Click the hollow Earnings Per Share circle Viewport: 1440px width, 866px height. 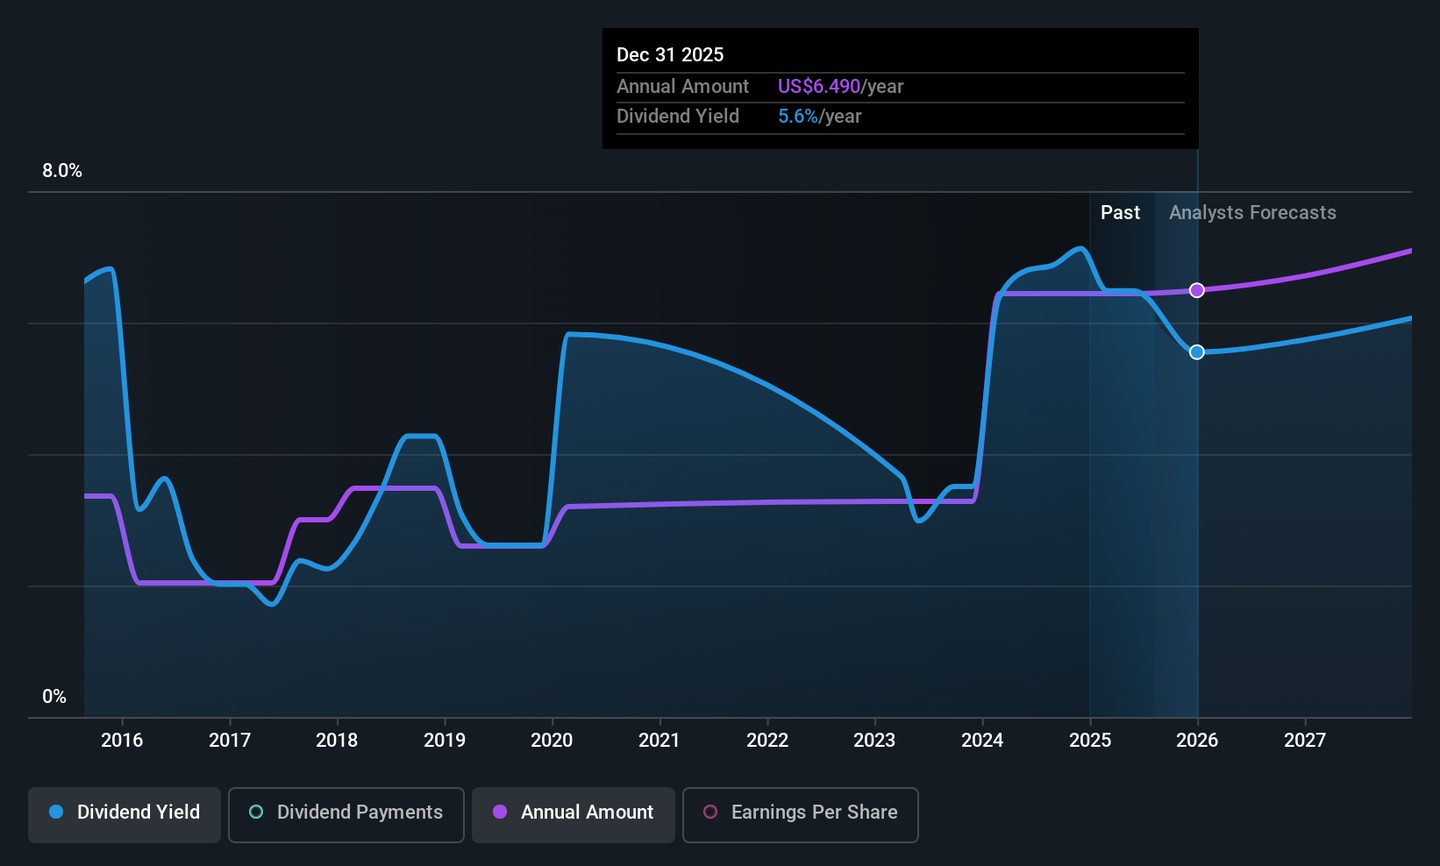tap(710, 812)
